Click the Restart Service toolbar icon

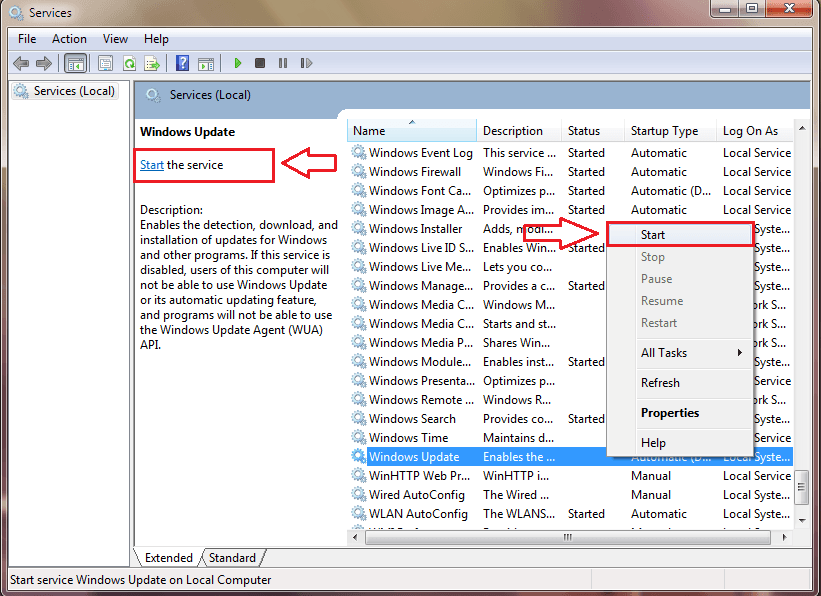[x=307, y=63]
